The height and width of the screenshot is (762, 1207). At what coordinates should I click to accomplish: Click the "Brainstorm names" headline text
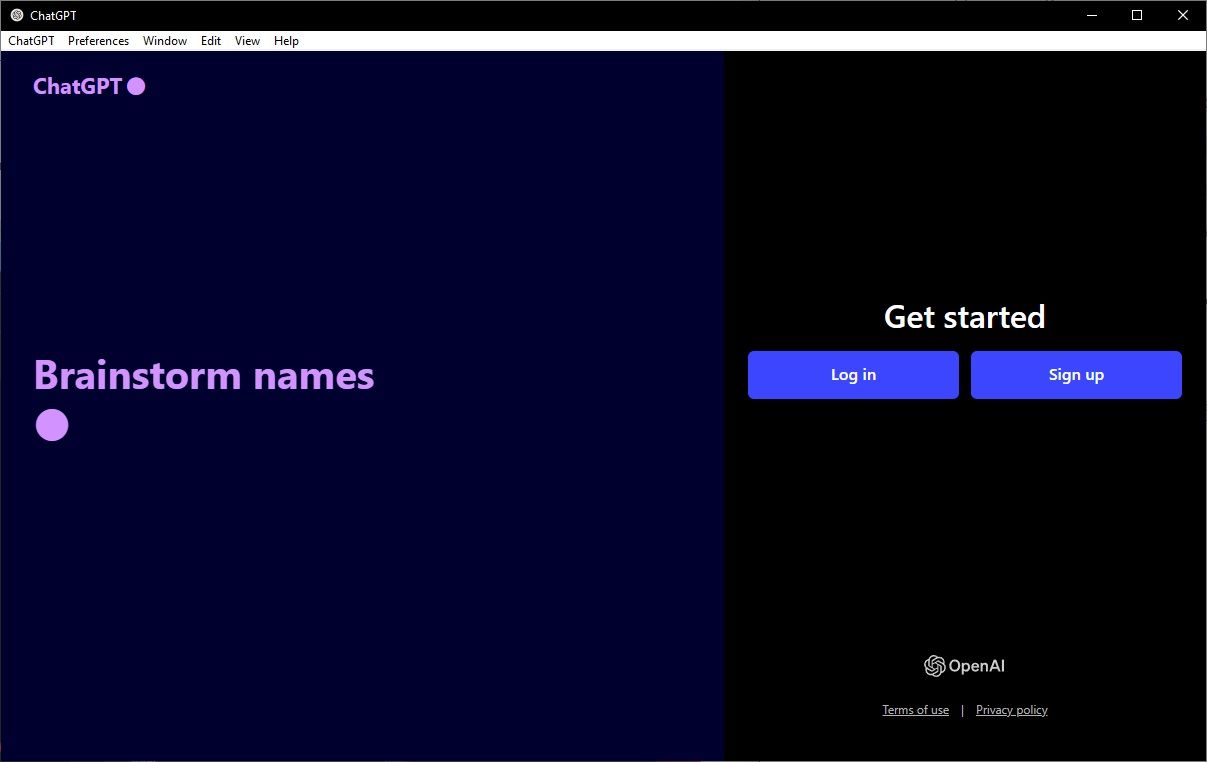[204, 376]
